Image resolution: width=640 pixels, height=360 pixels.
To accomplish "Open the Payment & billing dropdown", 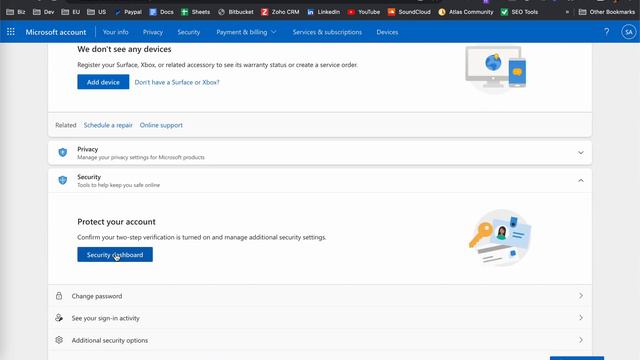I will coord(246,32).
